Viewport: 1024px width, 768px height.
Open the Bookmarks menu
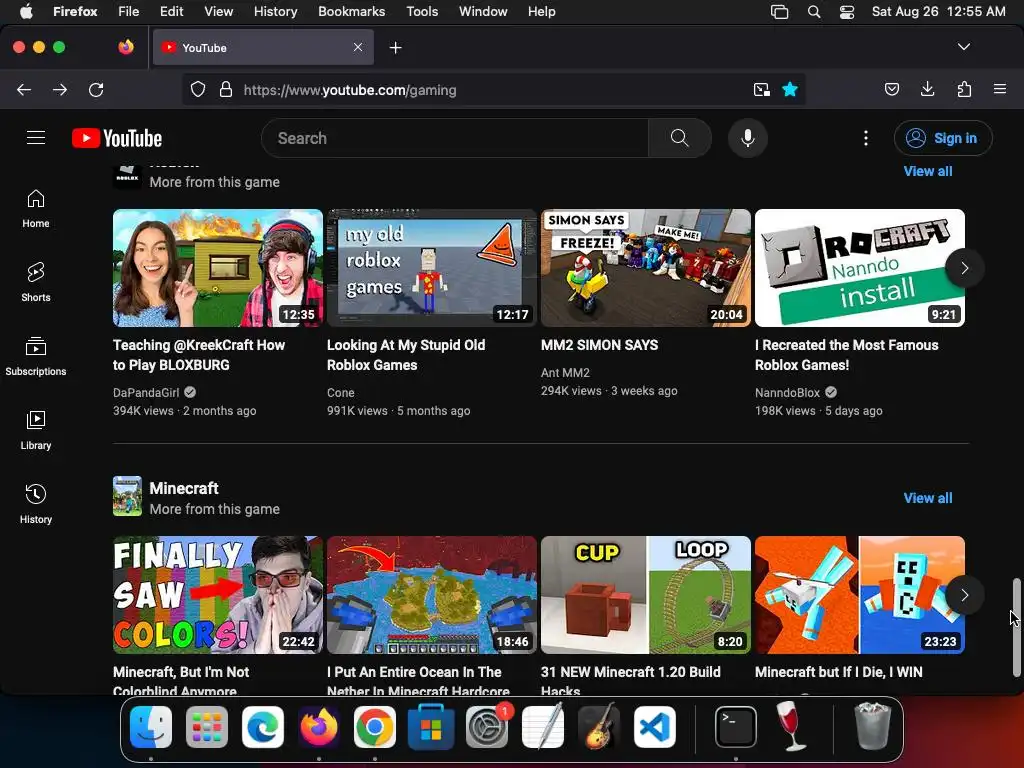(x=351, y=11)
